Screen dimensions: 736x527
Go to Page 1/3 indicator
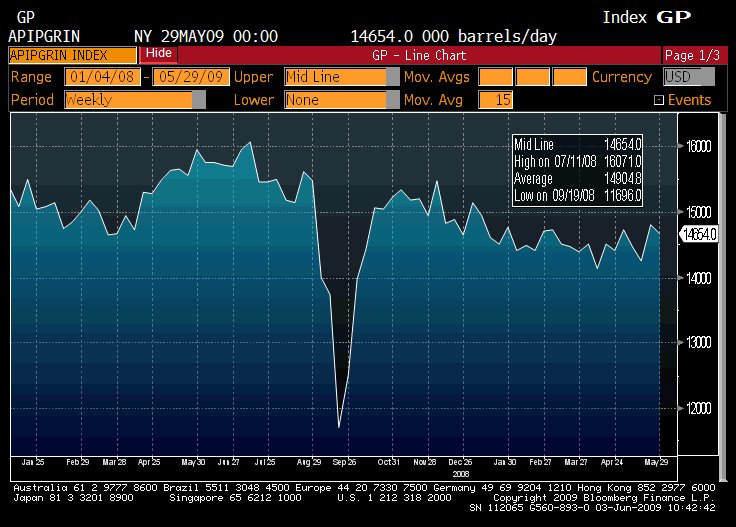pyautogui.click(x=693, y=55)
